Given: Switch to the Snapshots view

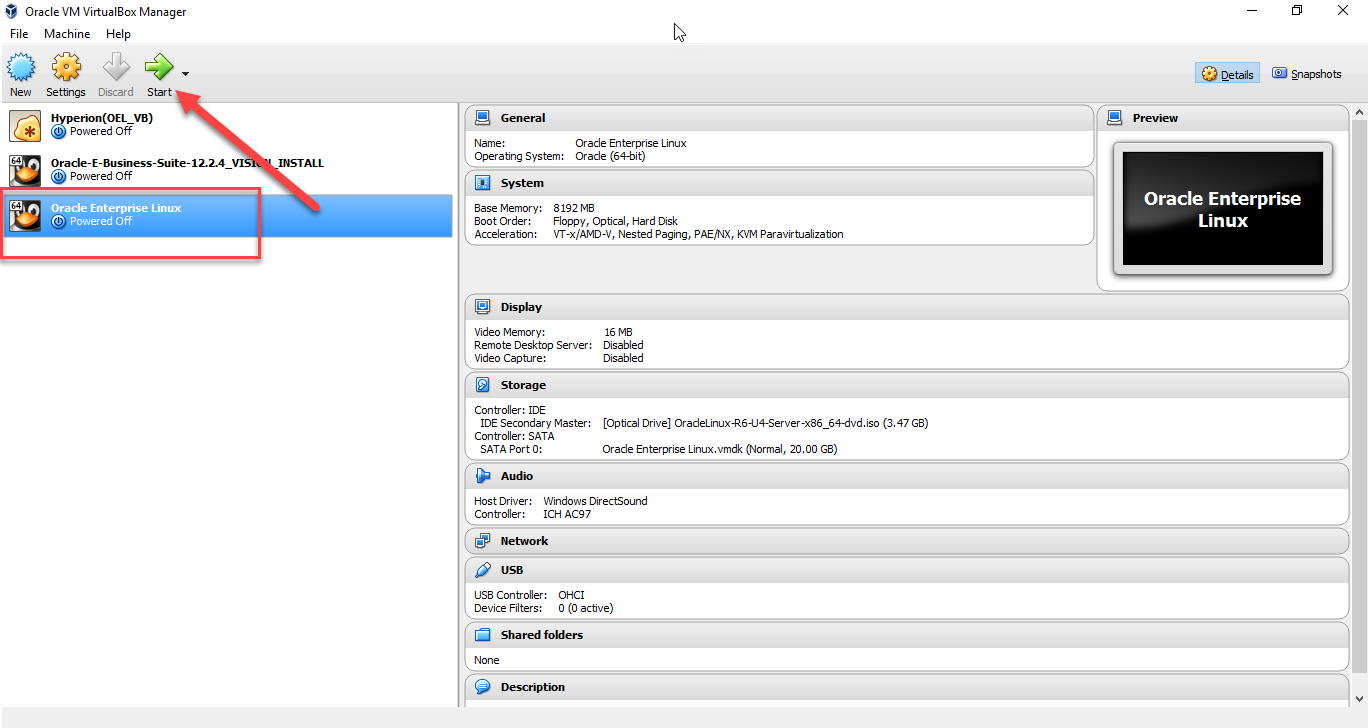Looking at the screenshot, I should point(1306,74).
